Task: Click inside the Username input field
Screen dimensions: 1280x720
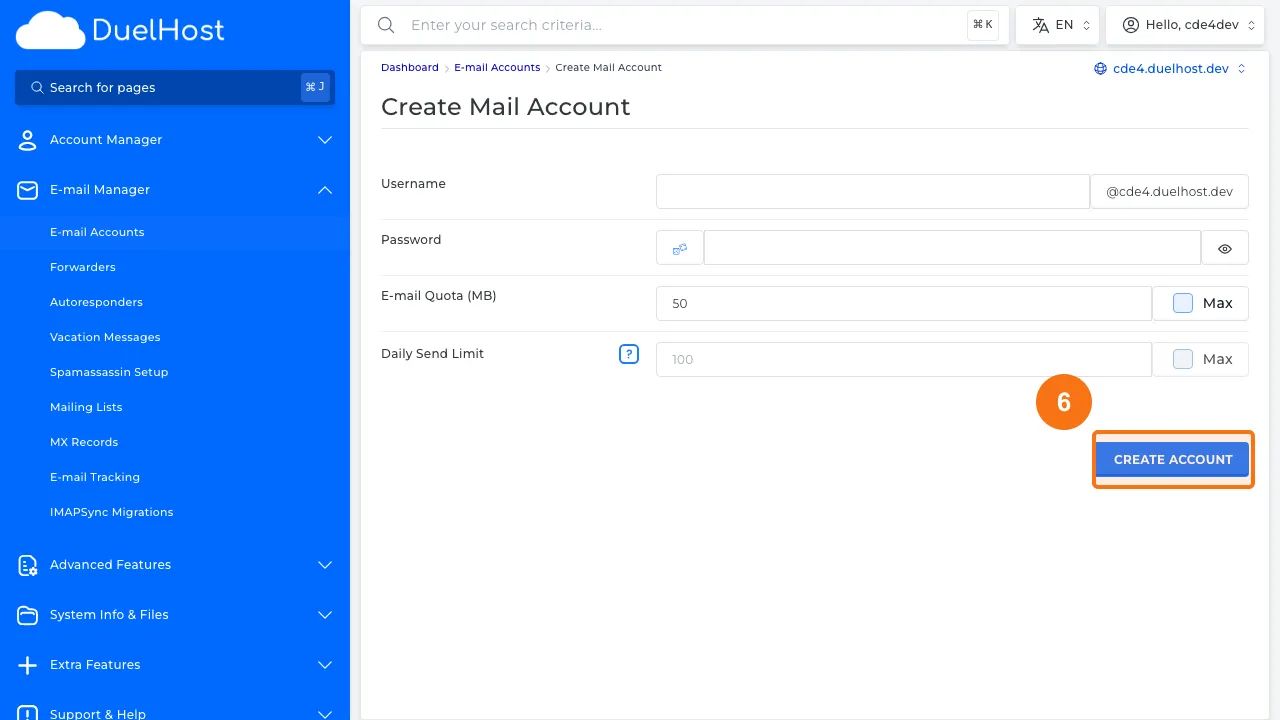Action: [x=871, y=191]
